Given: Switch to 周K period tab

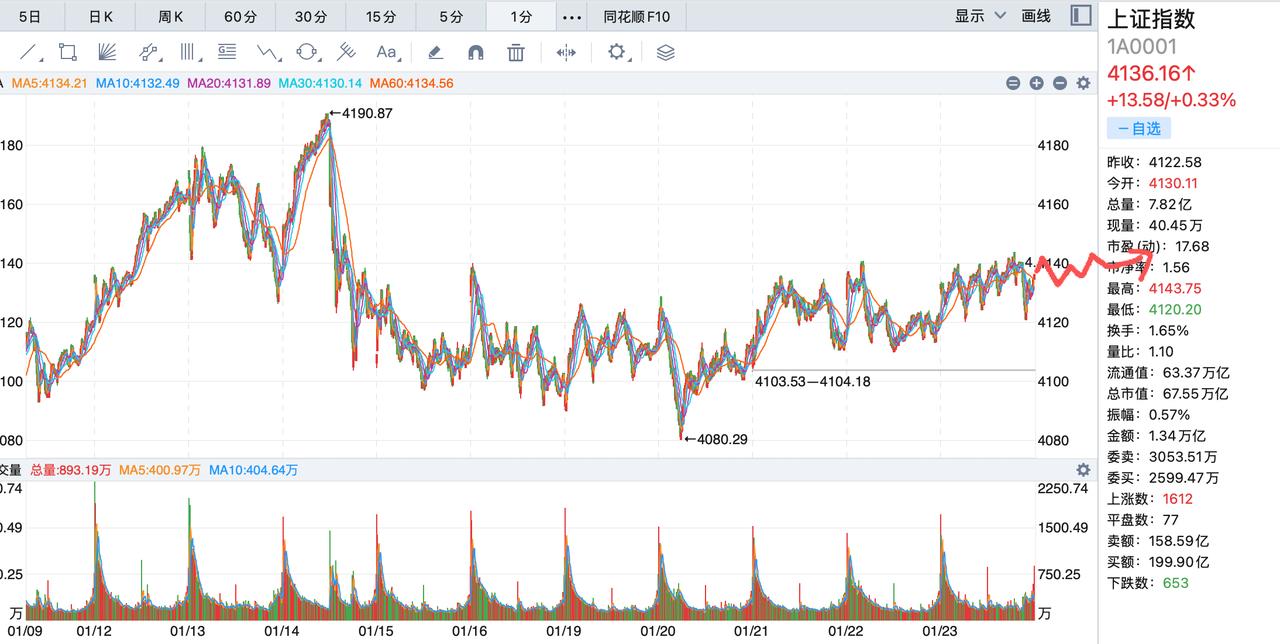Looking at the screenshot, I should tap(171, 16).
